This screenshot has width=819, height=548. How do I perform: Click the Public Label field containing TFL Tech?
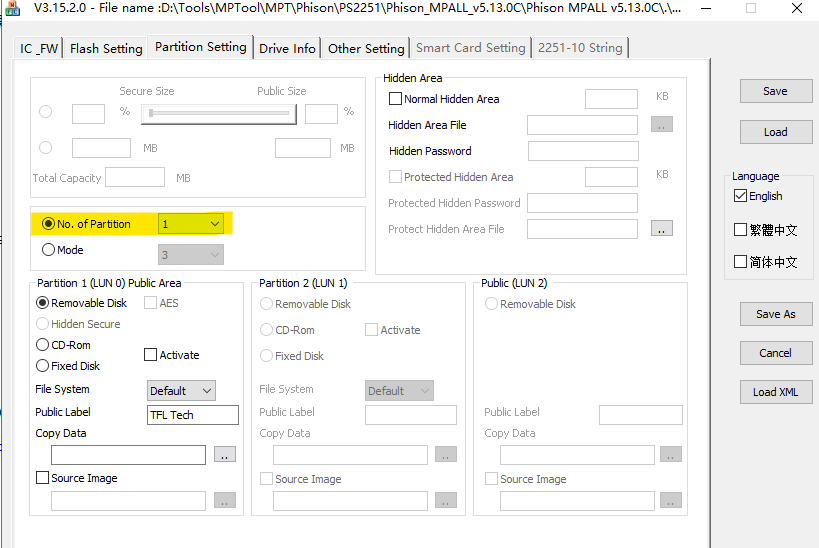[x=192, y=415]
